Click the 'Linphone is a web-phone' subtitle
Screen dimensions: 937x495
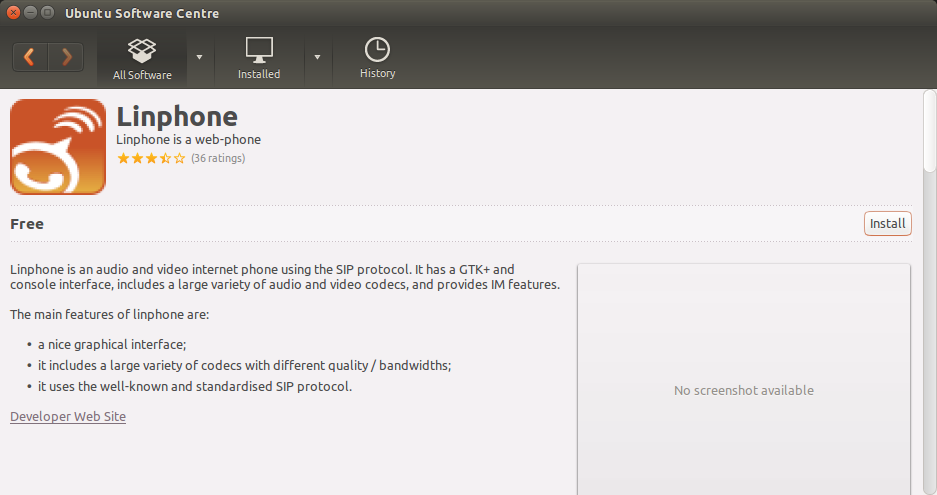click(188, 140)
